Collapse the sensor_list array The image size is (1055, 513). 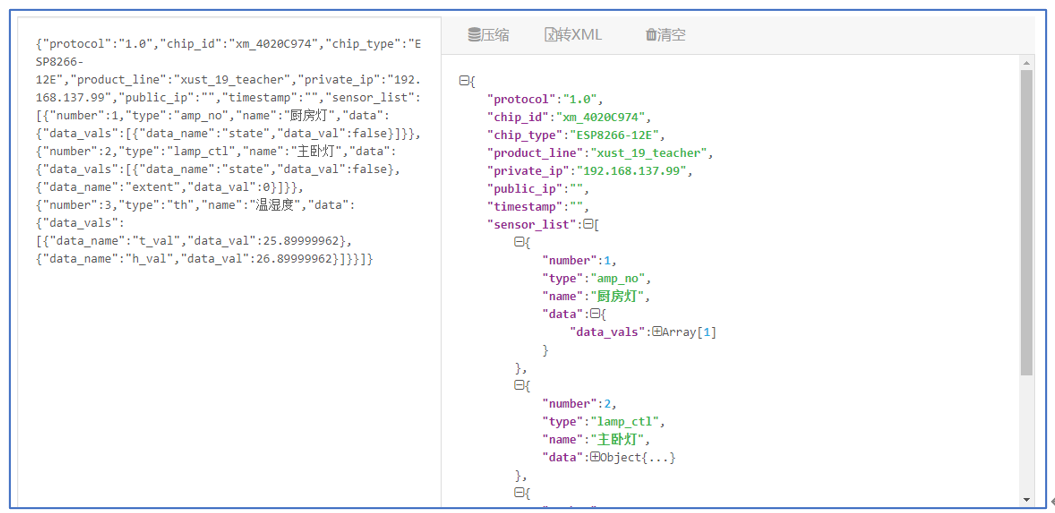pyautogui.click(x=587, y=224)
